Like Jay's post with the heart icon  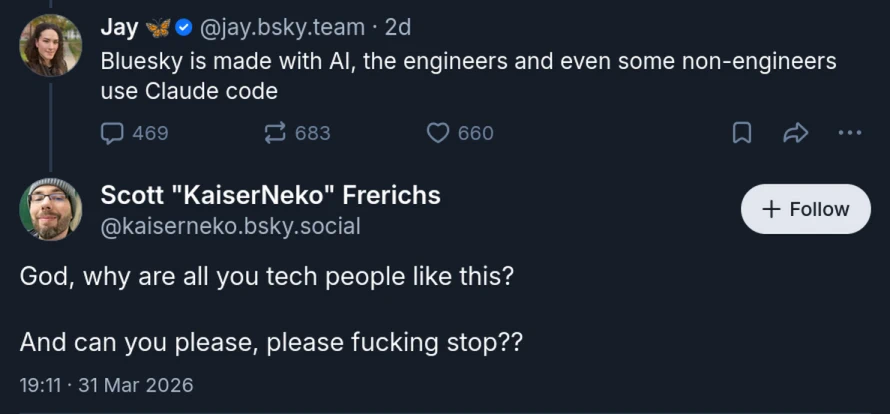tap(437, 133)
